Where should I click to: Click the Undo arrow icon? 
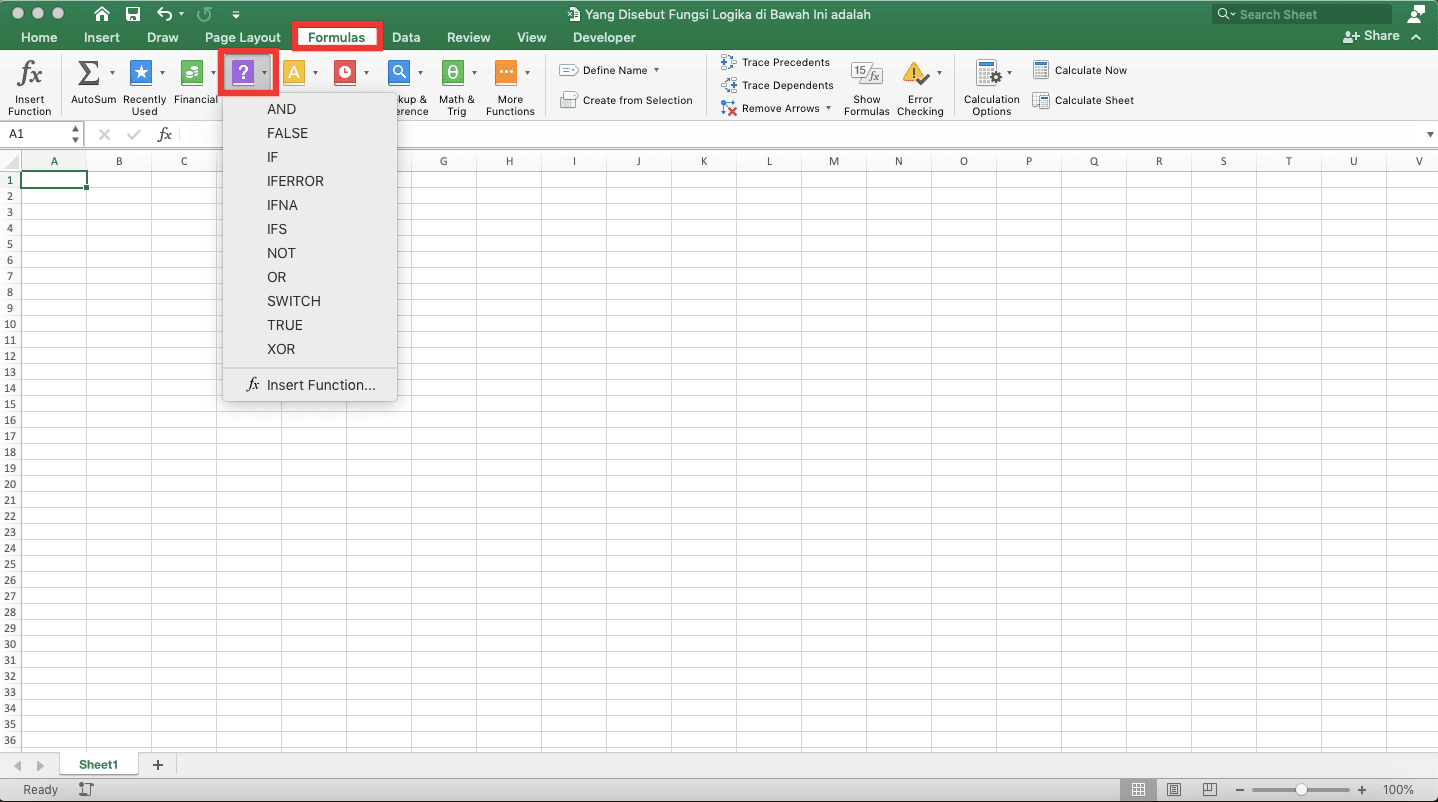tap(165, 15)
